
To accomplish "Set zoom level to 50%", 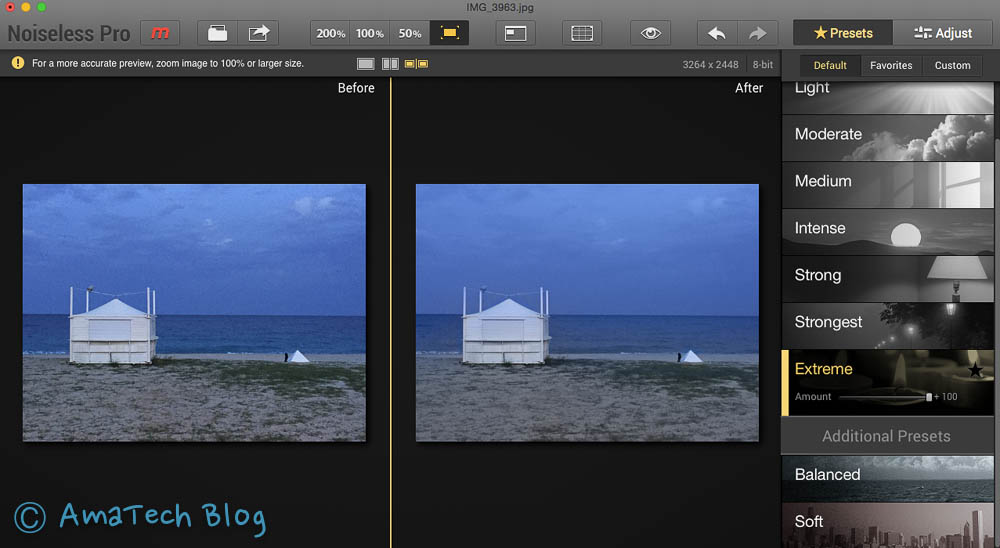I will (410, 33).
